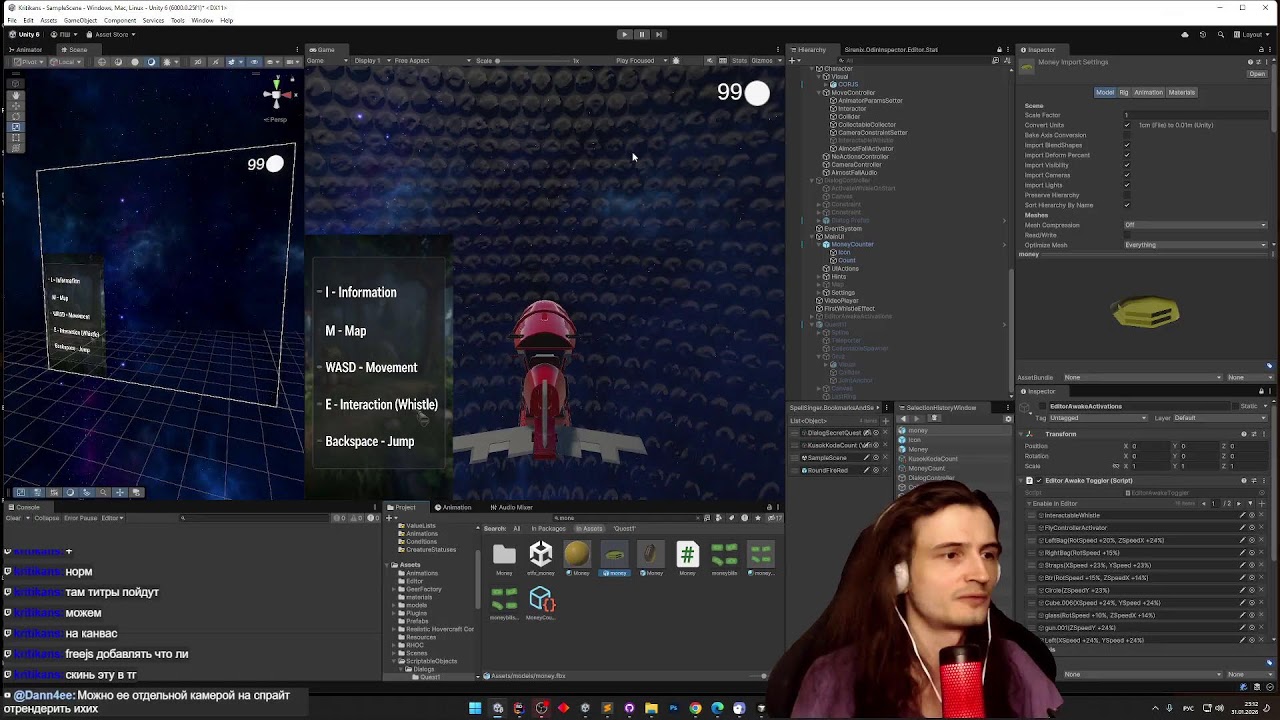Switch to the Audio Mixer tab
The image size is (1280, 720).
(x=513, y=507)
